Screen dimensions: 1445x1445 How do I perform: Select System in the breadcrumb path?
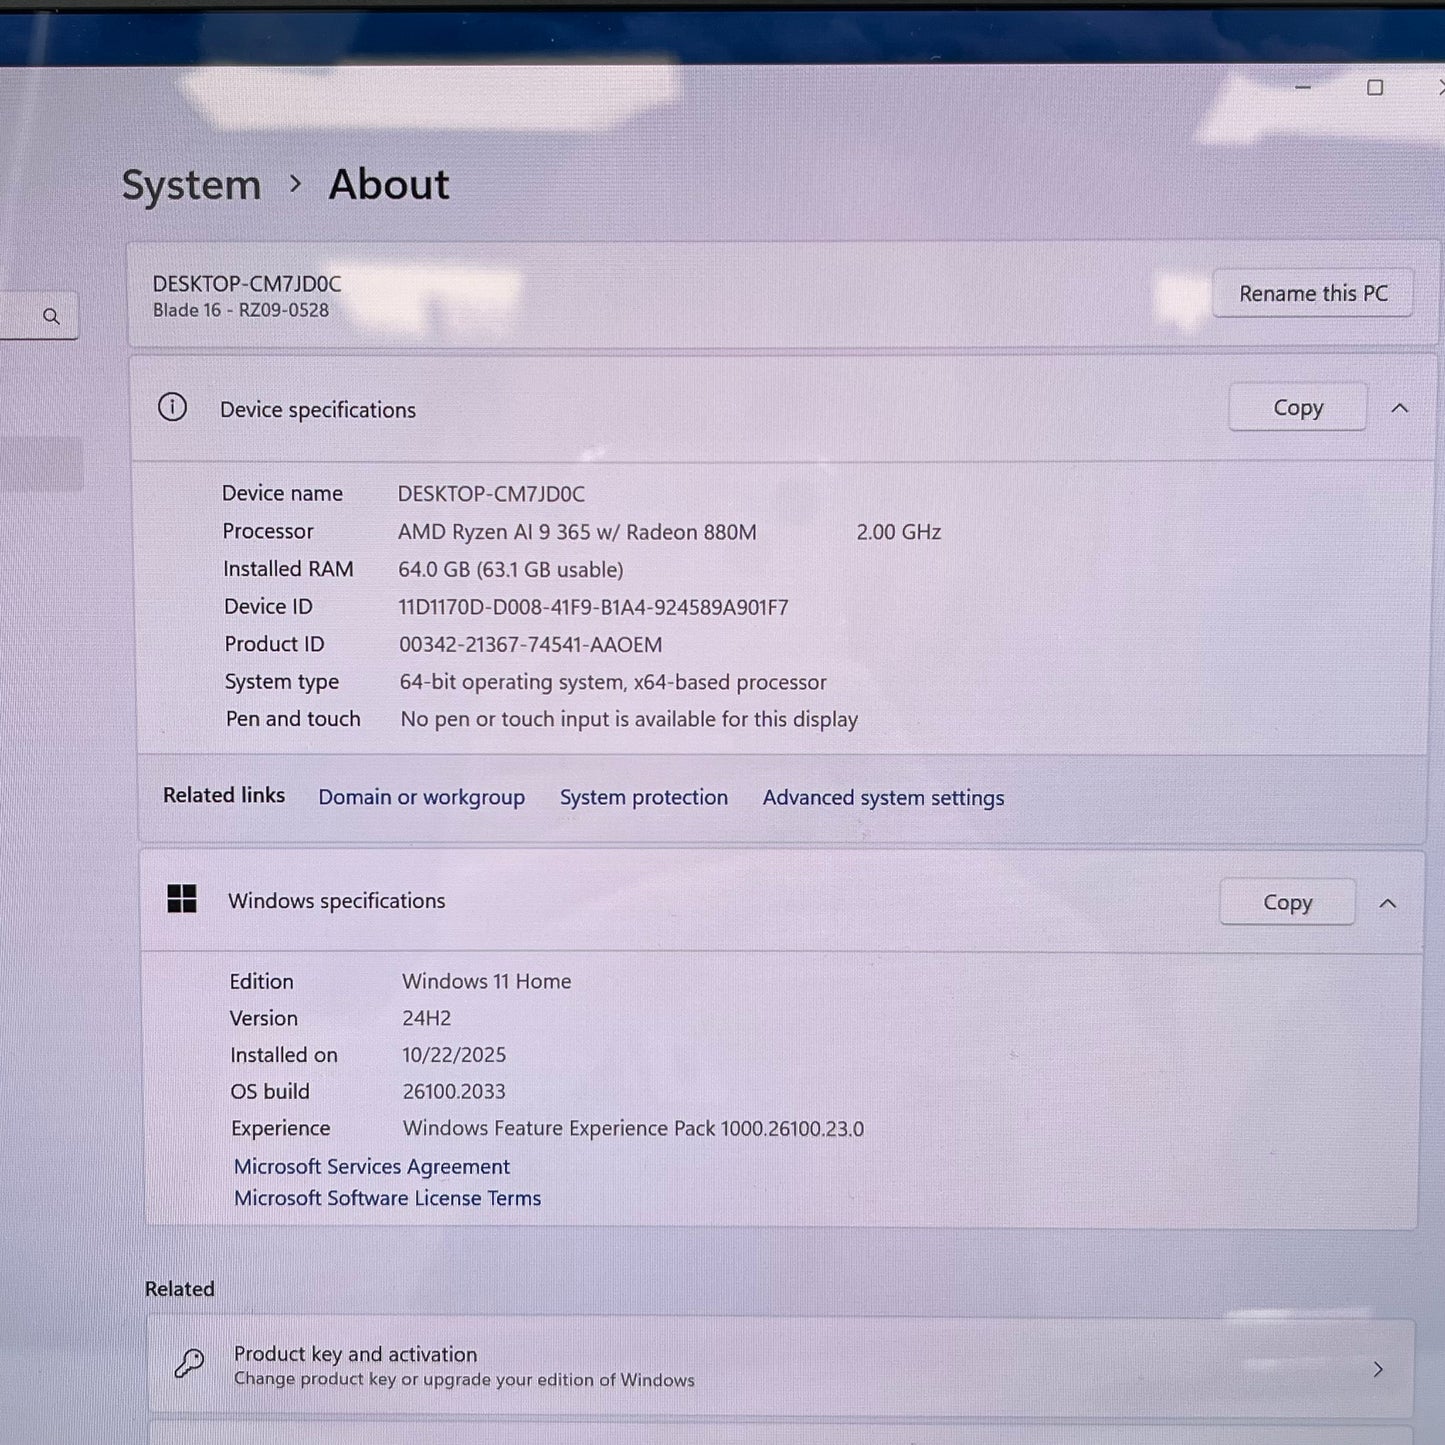pos(190,184)
